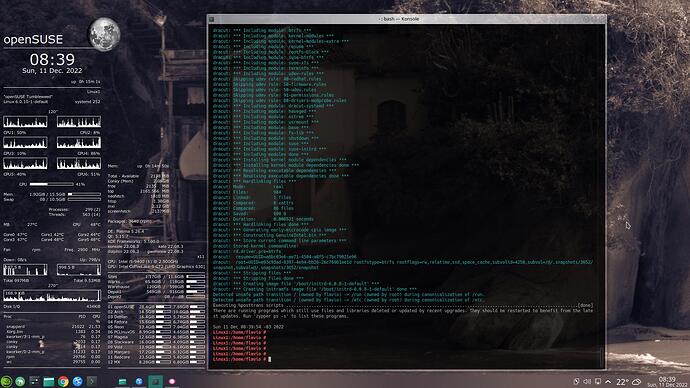Open the green chameleon icon beside launcher
The height and width of the screenshot is (388, 690).
pyautogui.click(x=20, y=381)
